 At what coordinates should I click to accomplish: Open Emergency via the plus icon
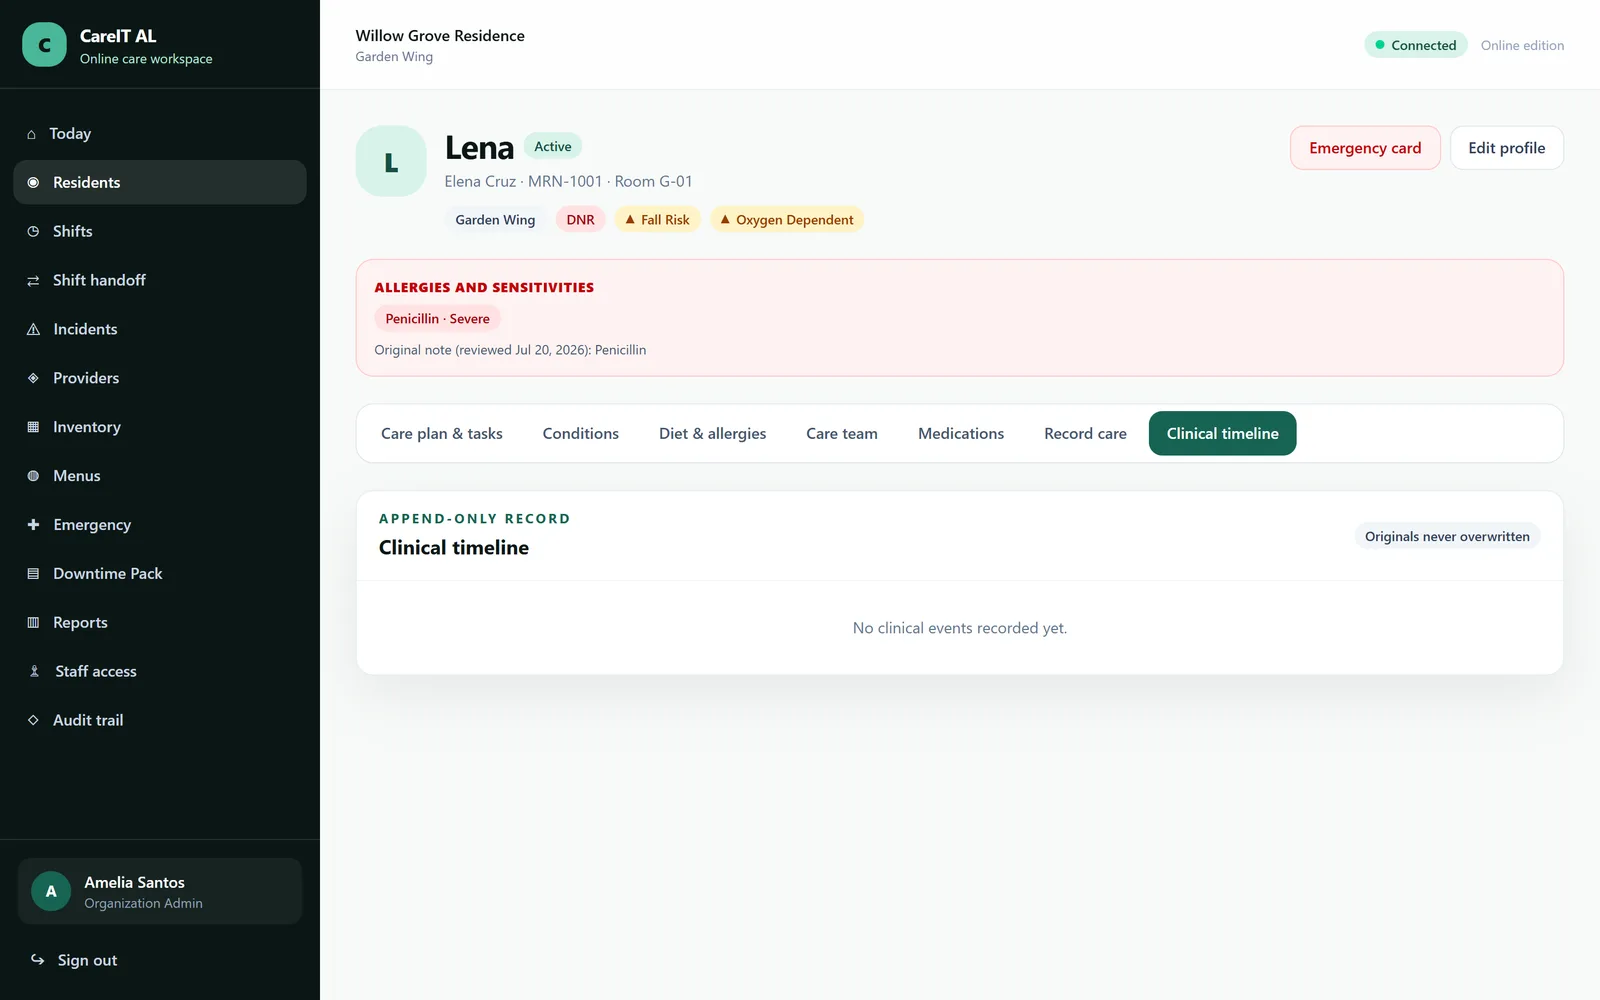(x=33, y=525)
